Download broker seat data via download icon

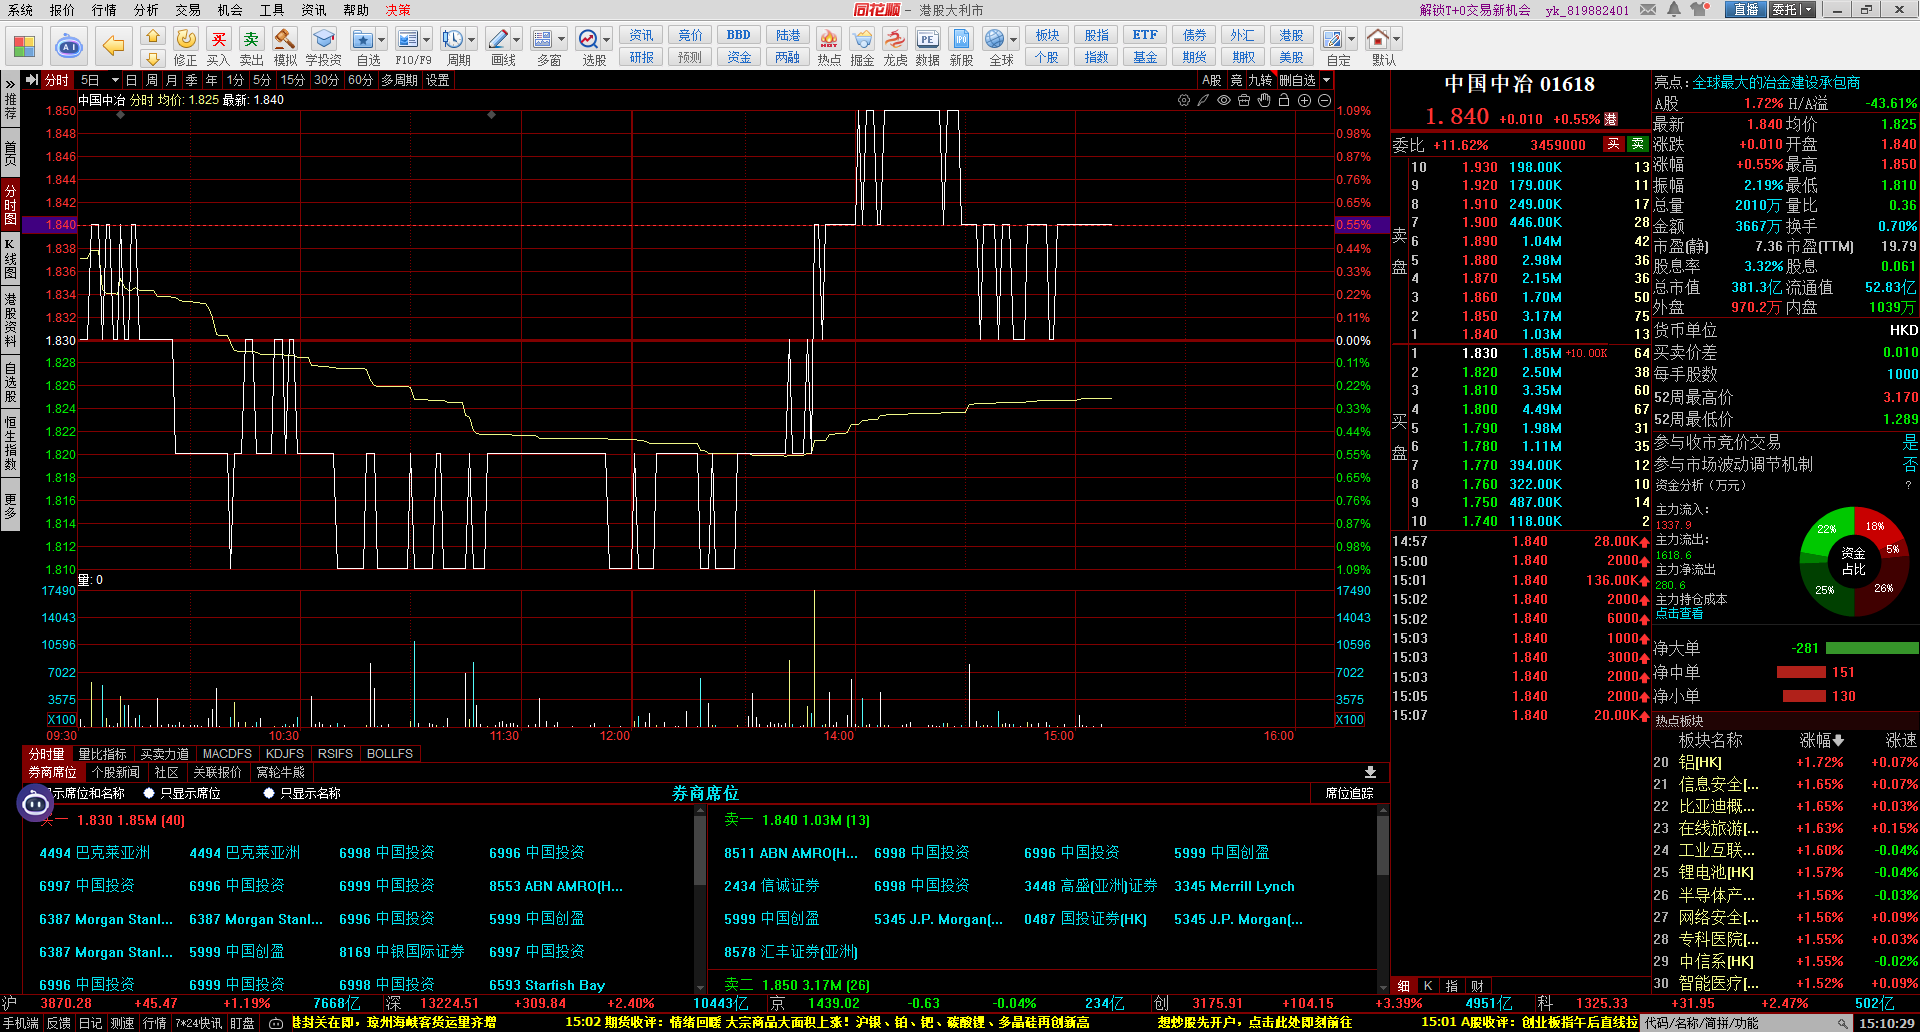click(1370, 772)
